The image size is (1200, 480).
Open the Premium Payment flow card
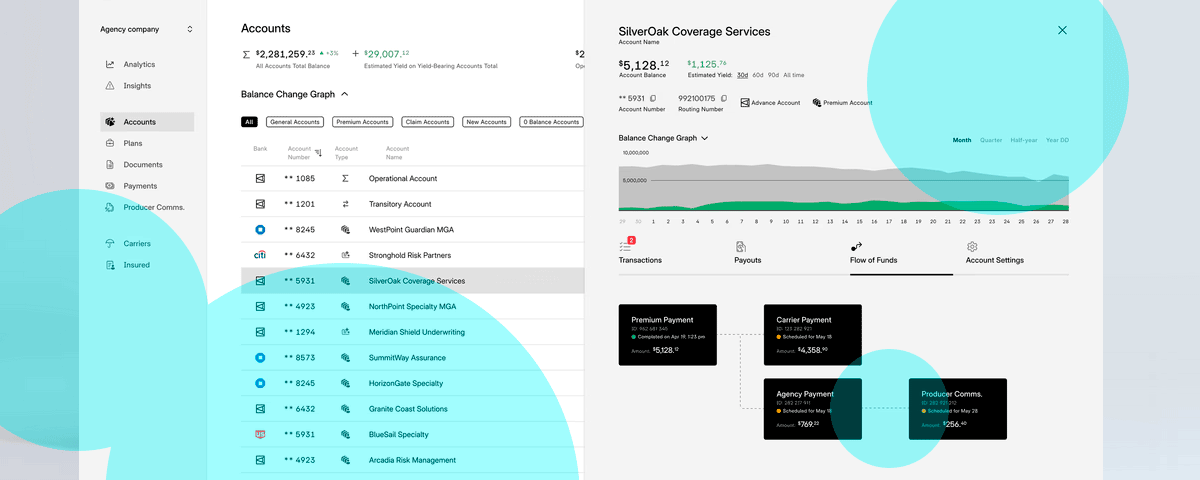(668, 335)
